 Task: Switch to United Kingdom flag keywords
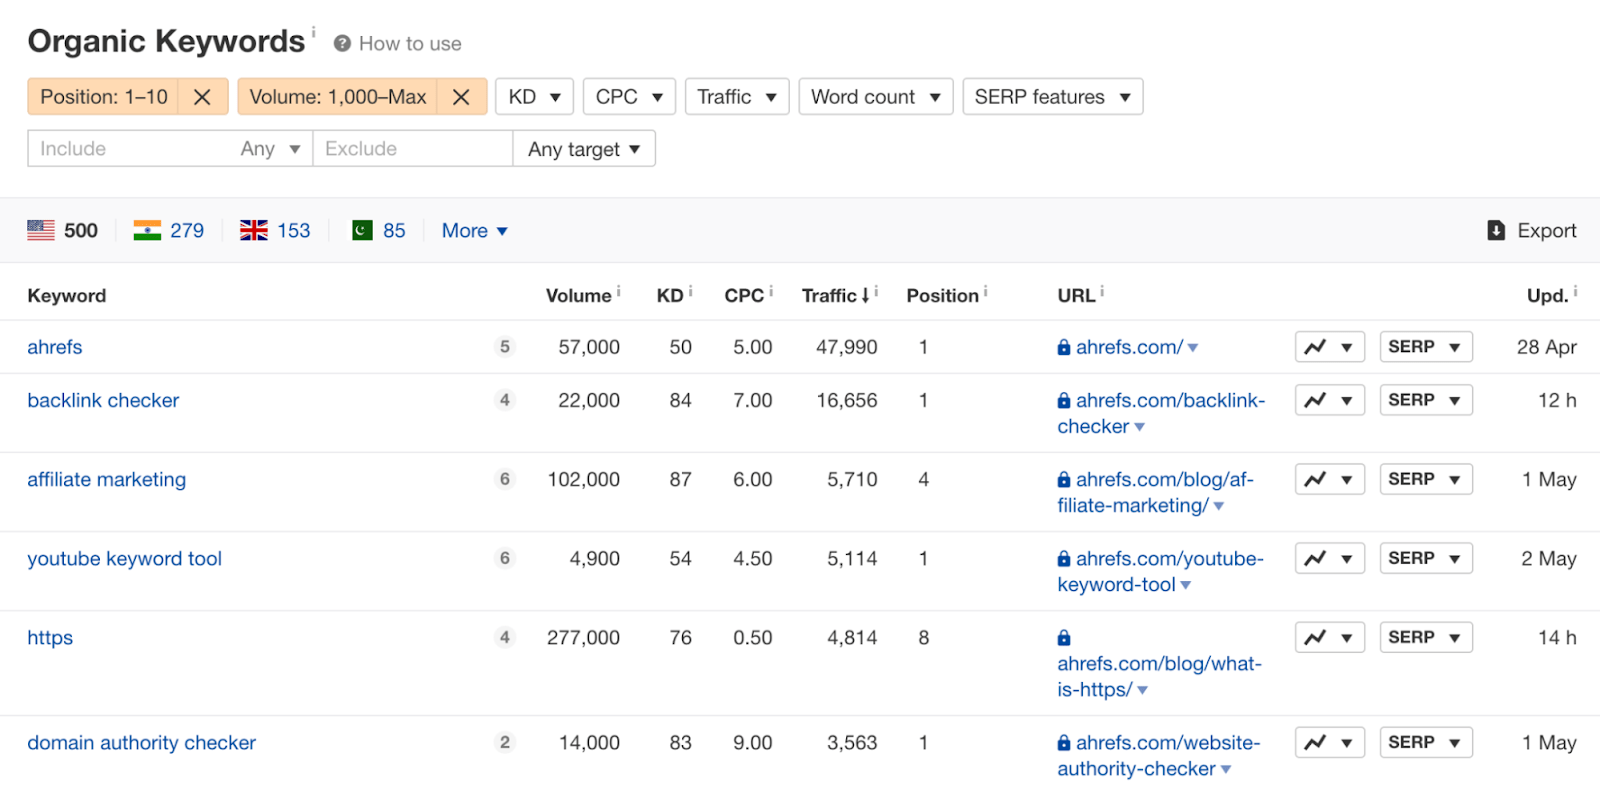tap(275, 231)
